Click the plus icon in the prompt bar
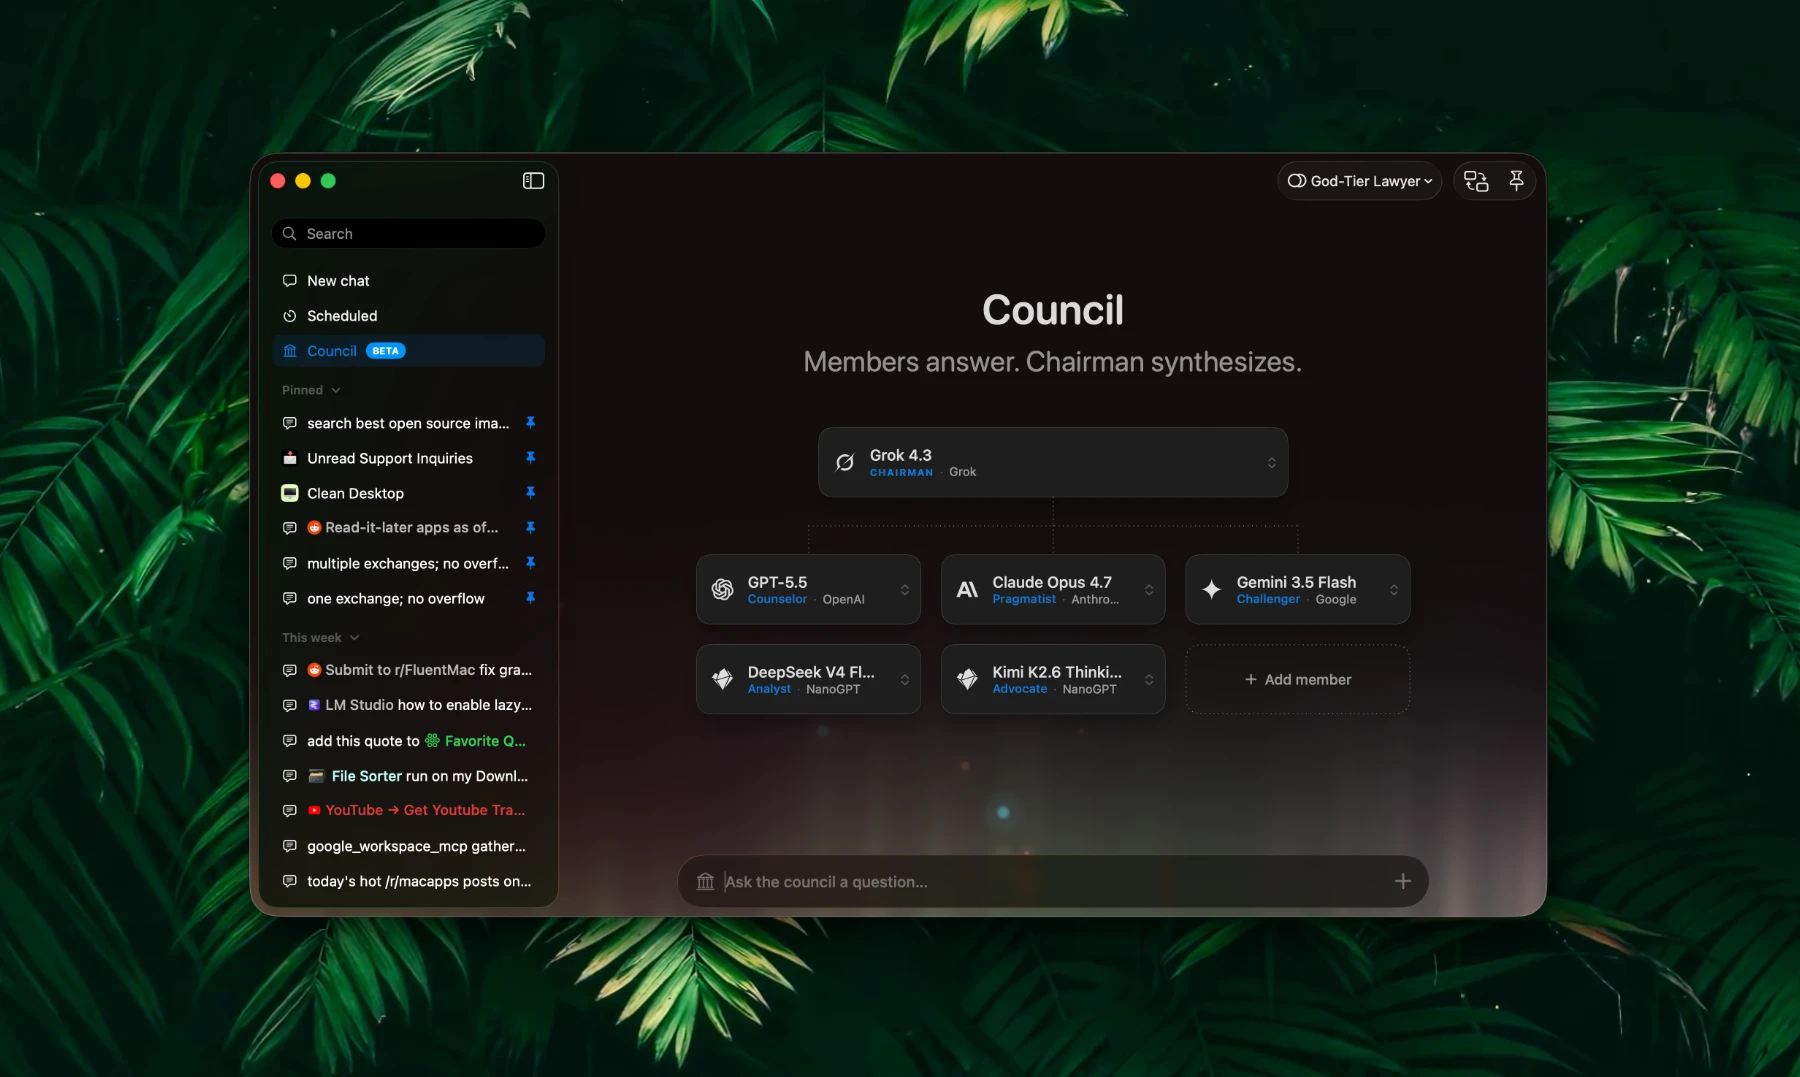 coord(1403,881)
